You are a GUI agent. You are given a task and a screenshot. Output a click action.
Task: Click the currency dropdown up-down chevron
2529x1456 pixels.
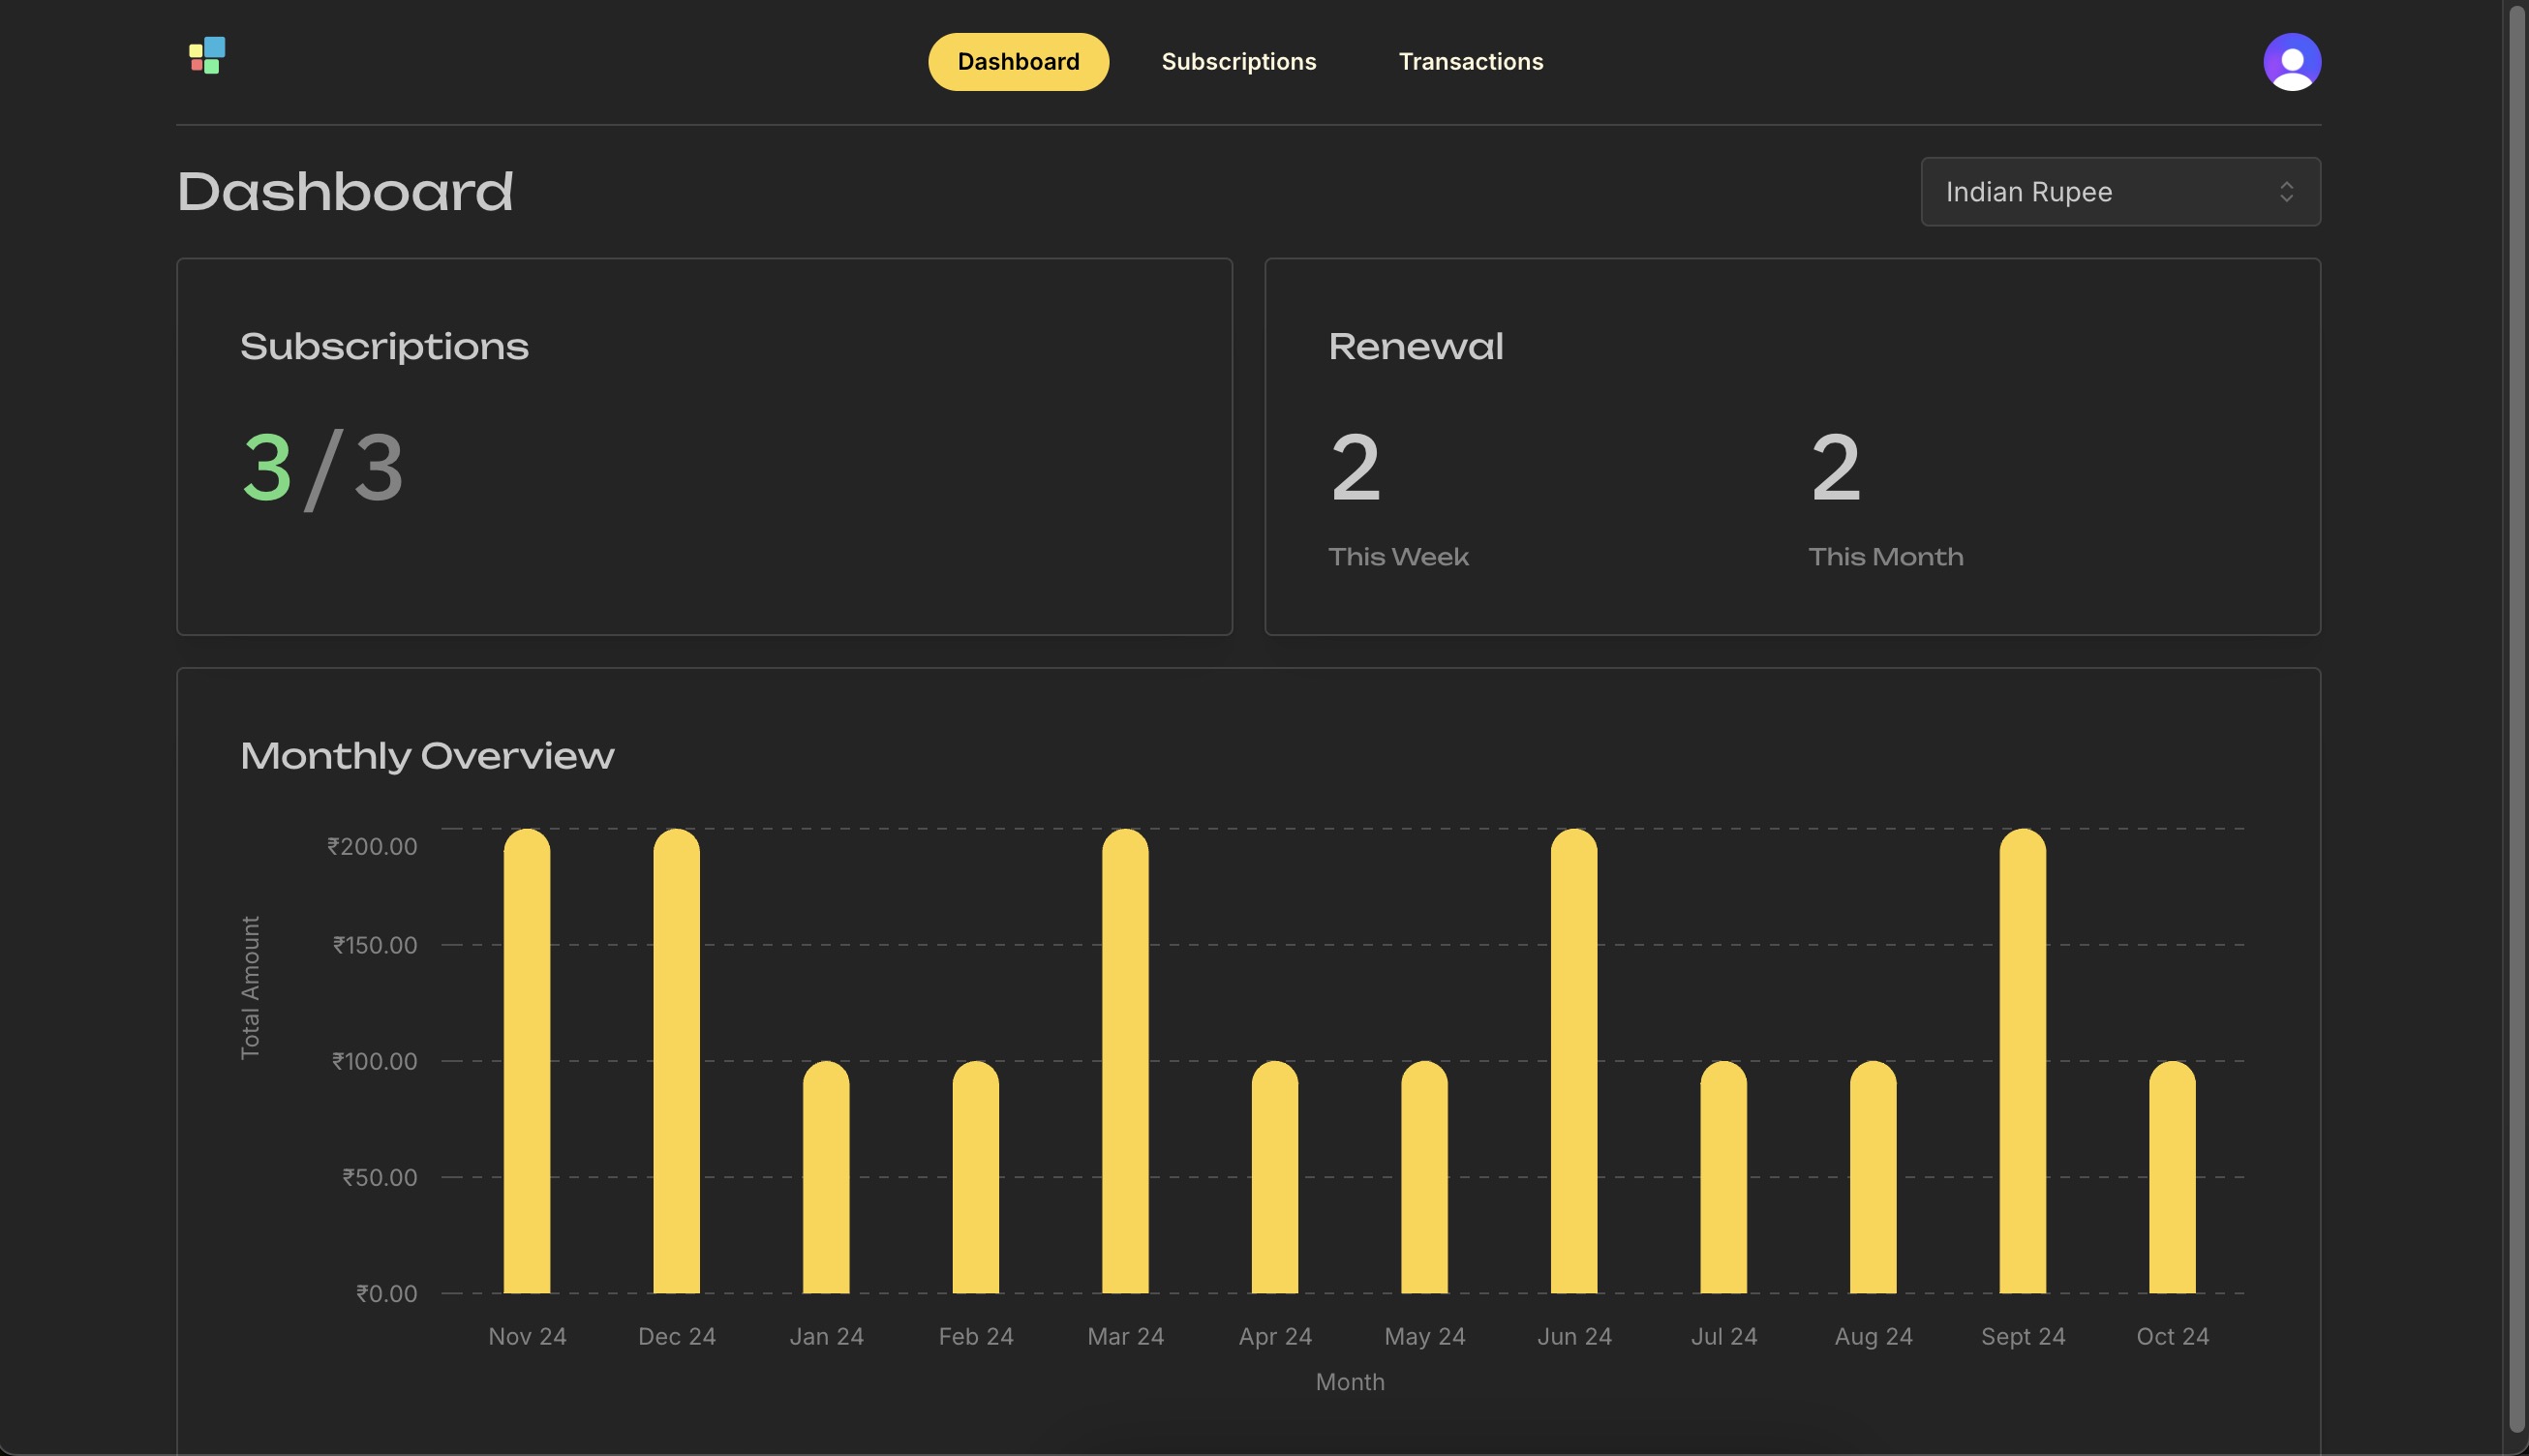2286,192
